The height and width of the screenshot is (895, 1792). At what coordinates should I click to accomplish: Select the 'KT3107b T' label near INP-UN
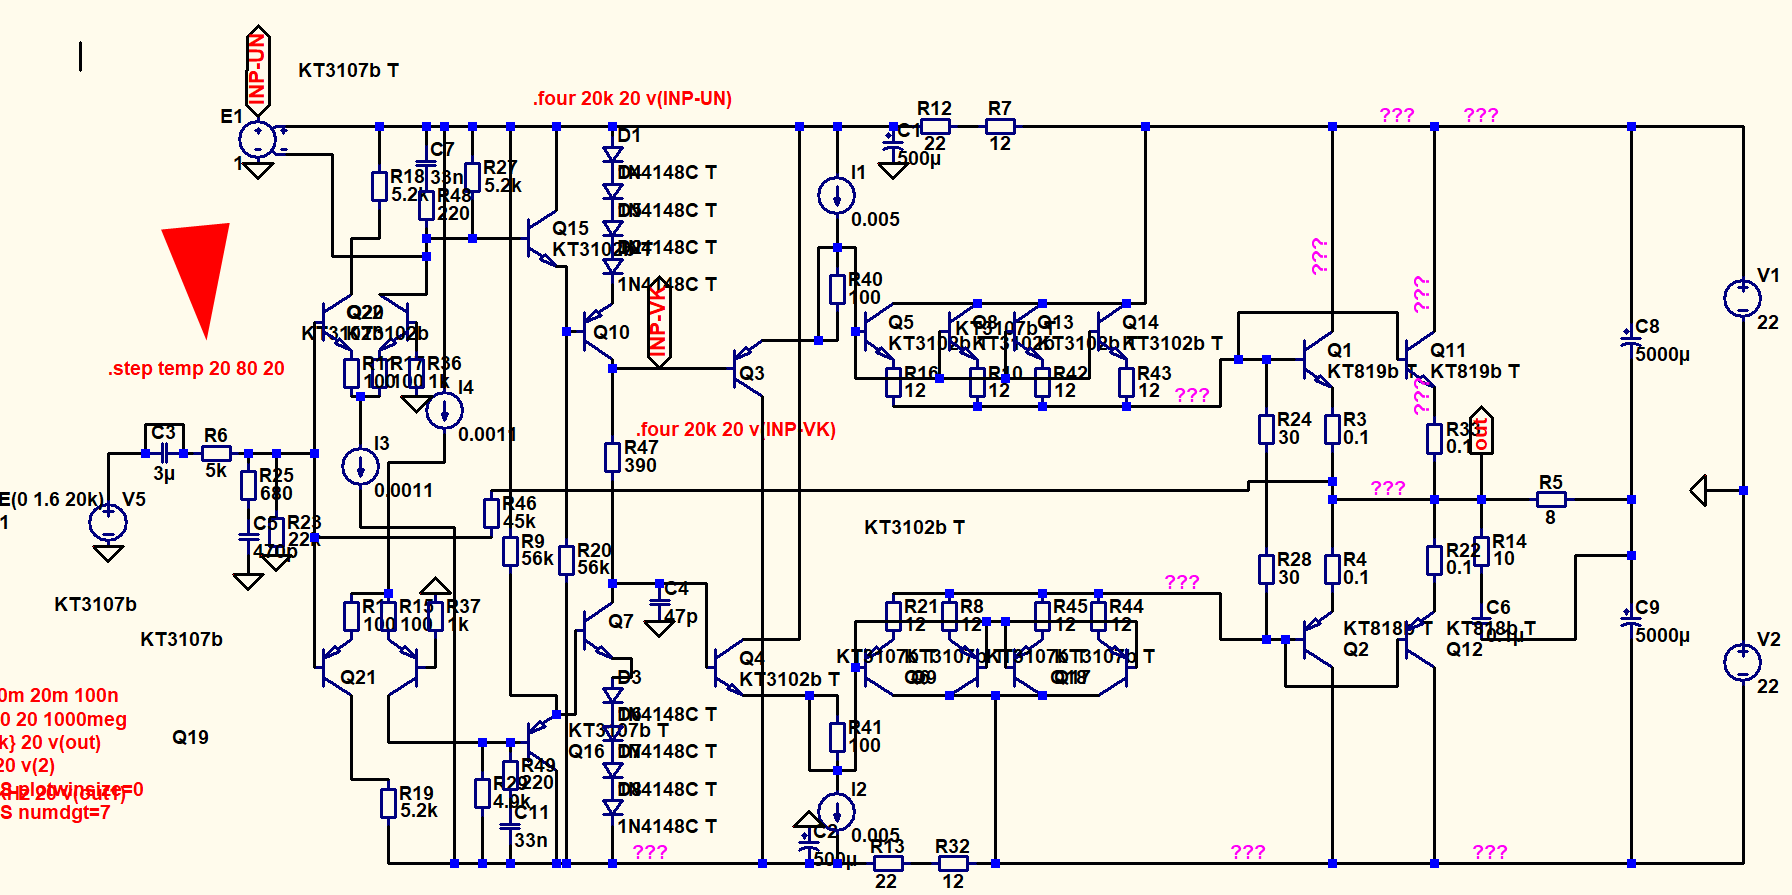(349, 70)
